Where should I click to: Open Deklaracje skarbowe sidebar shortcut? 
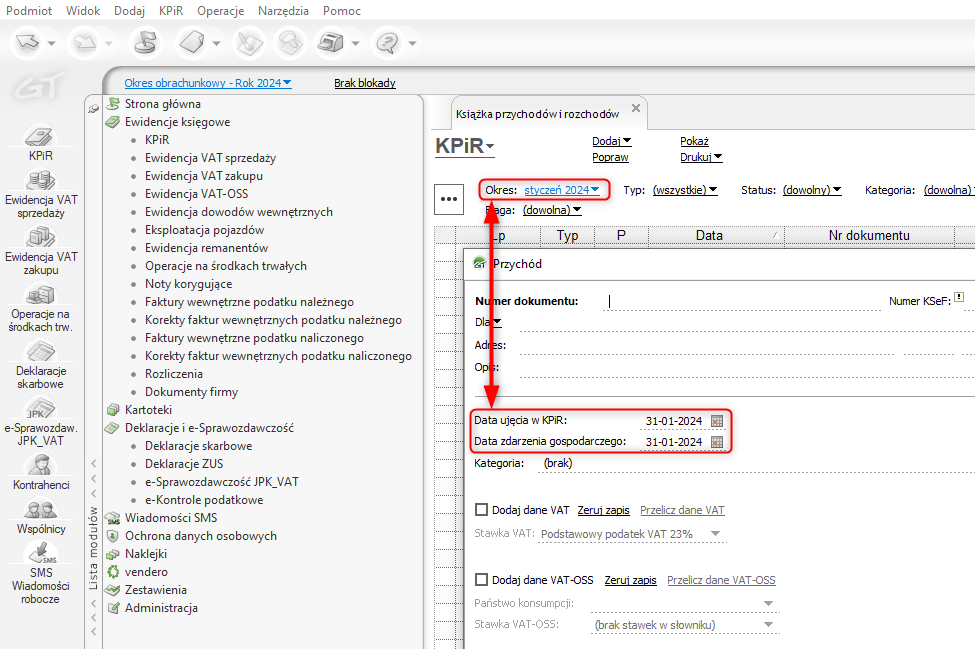(x=40, y=366)
